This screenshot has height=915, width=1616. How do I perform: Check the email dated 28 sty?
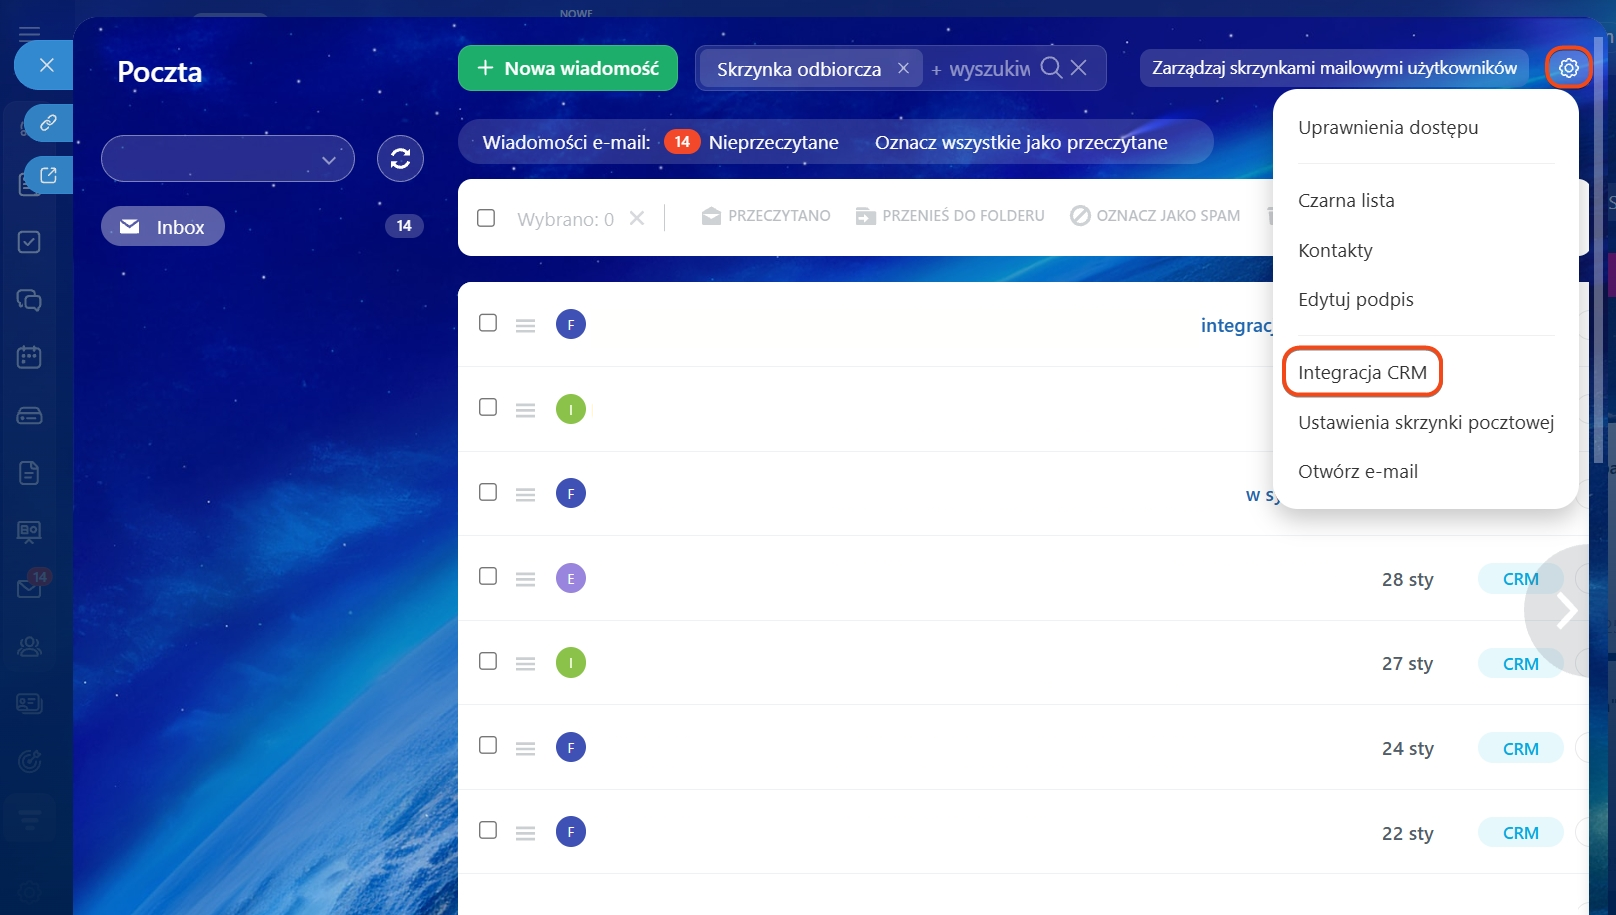coord(488,576)
